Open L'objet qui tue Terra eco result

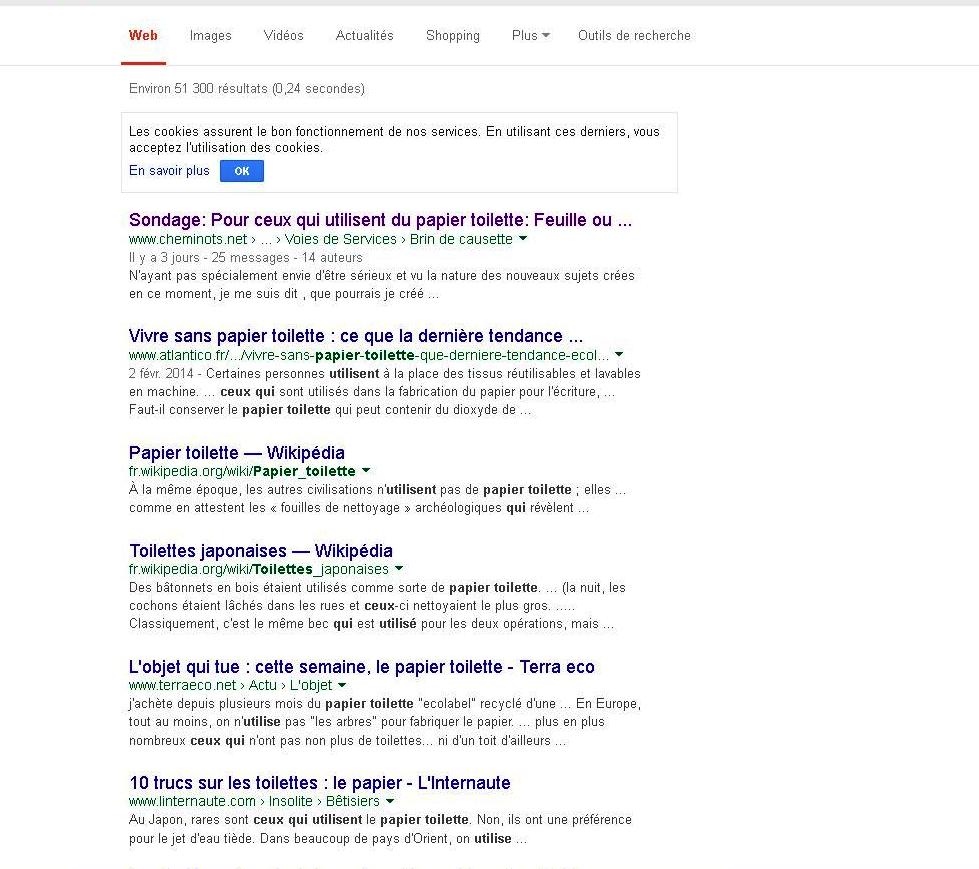pos(361,667)
